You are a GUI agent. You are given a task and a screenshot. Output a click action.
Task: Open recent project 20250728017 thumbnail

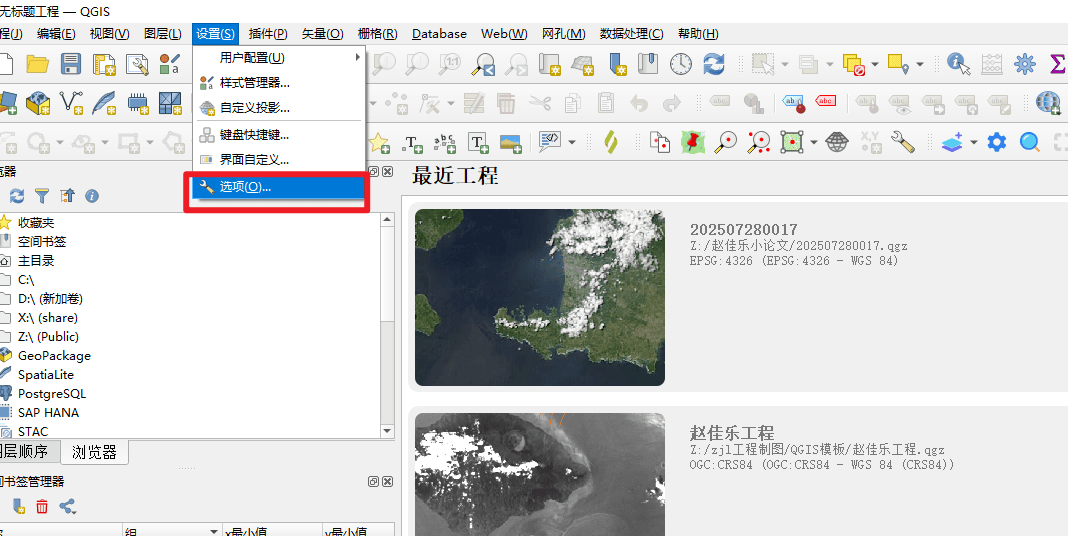[x=539, y=297]
